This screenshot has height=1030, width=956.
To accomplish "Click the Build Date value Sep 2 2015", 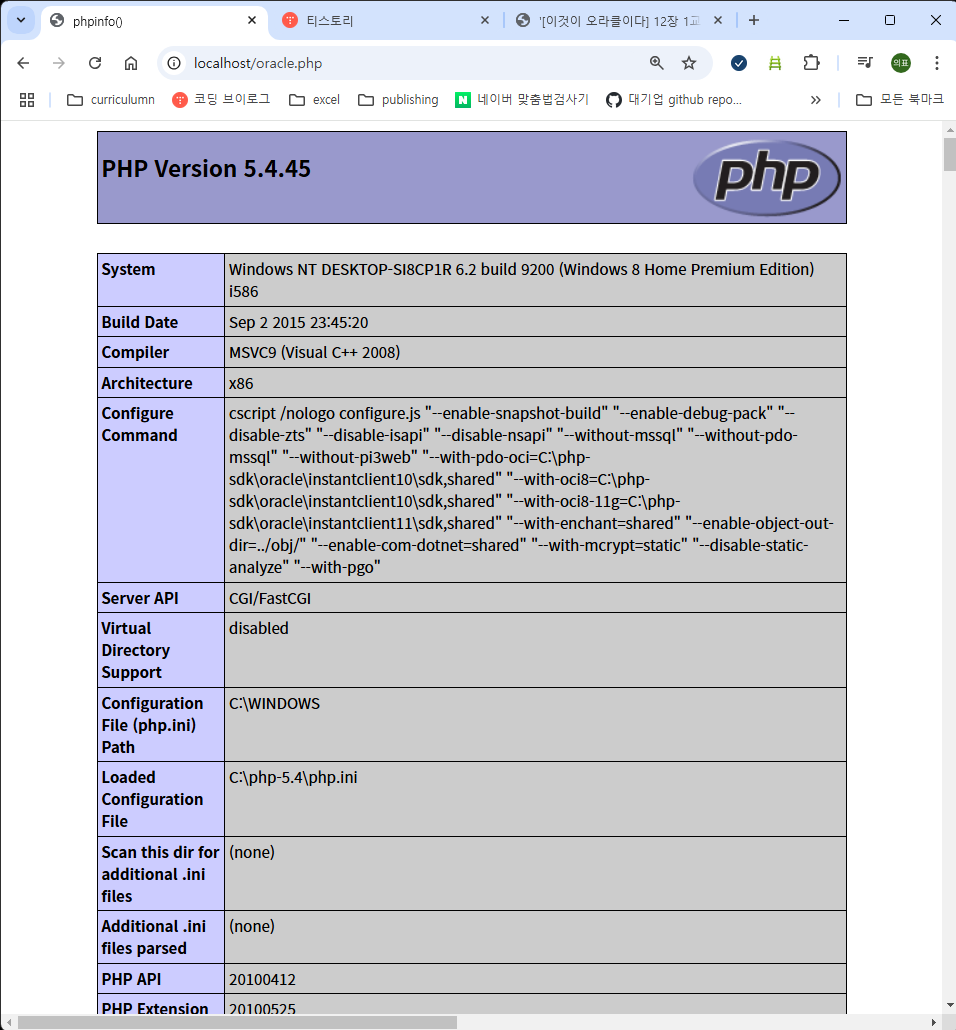I will pyautogui.click(x=298, y=323).
